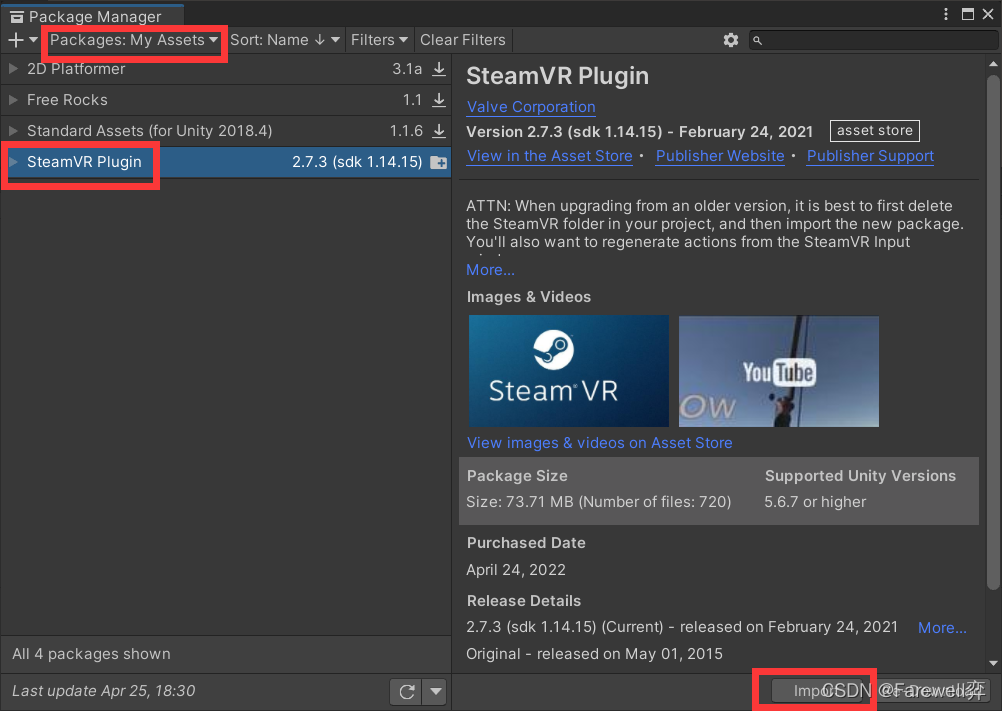Click the download icon for Free Rocks
The height and width of the screenshot is (711, 1002).
pos(439,100)
